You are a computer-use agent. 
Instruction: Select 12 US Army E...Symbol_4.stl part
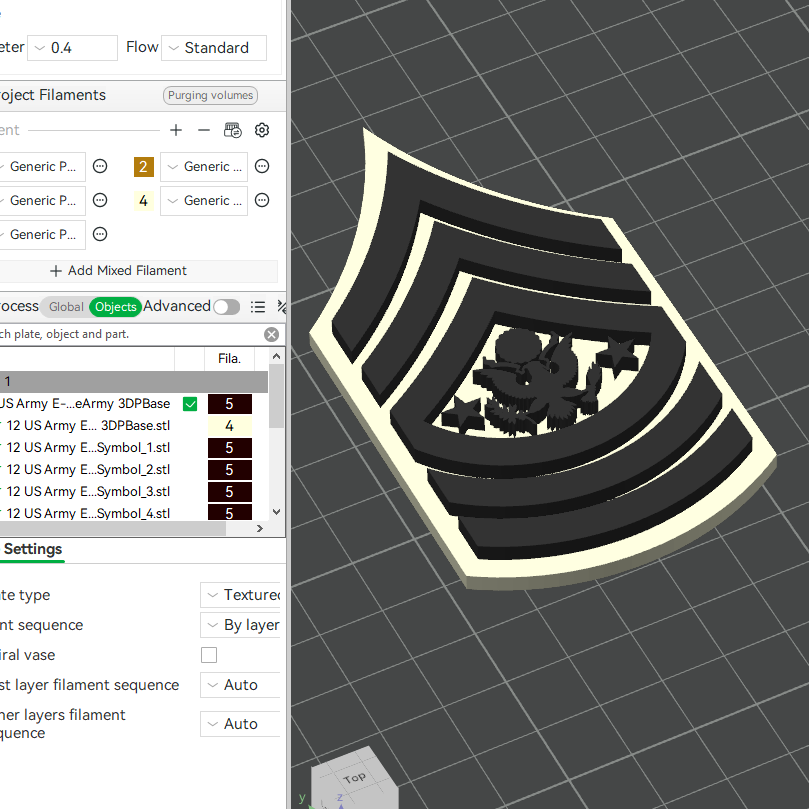coord(88,513)
